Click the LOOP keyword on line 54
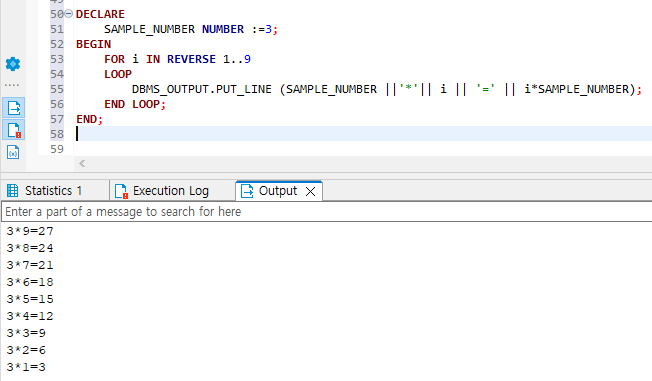Image resolution: width=652 pixels, height=381 pixels. click(118, 74)
